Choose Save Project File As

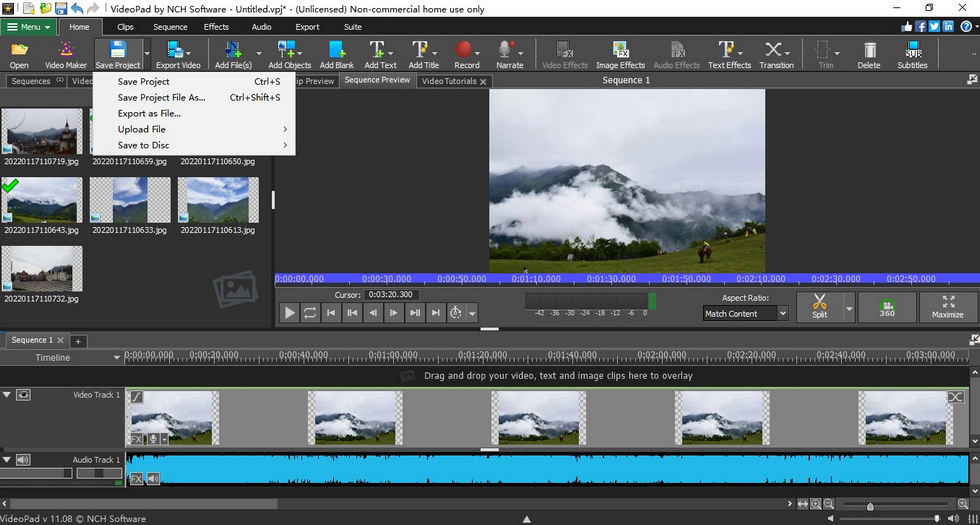tap(194, 98)
